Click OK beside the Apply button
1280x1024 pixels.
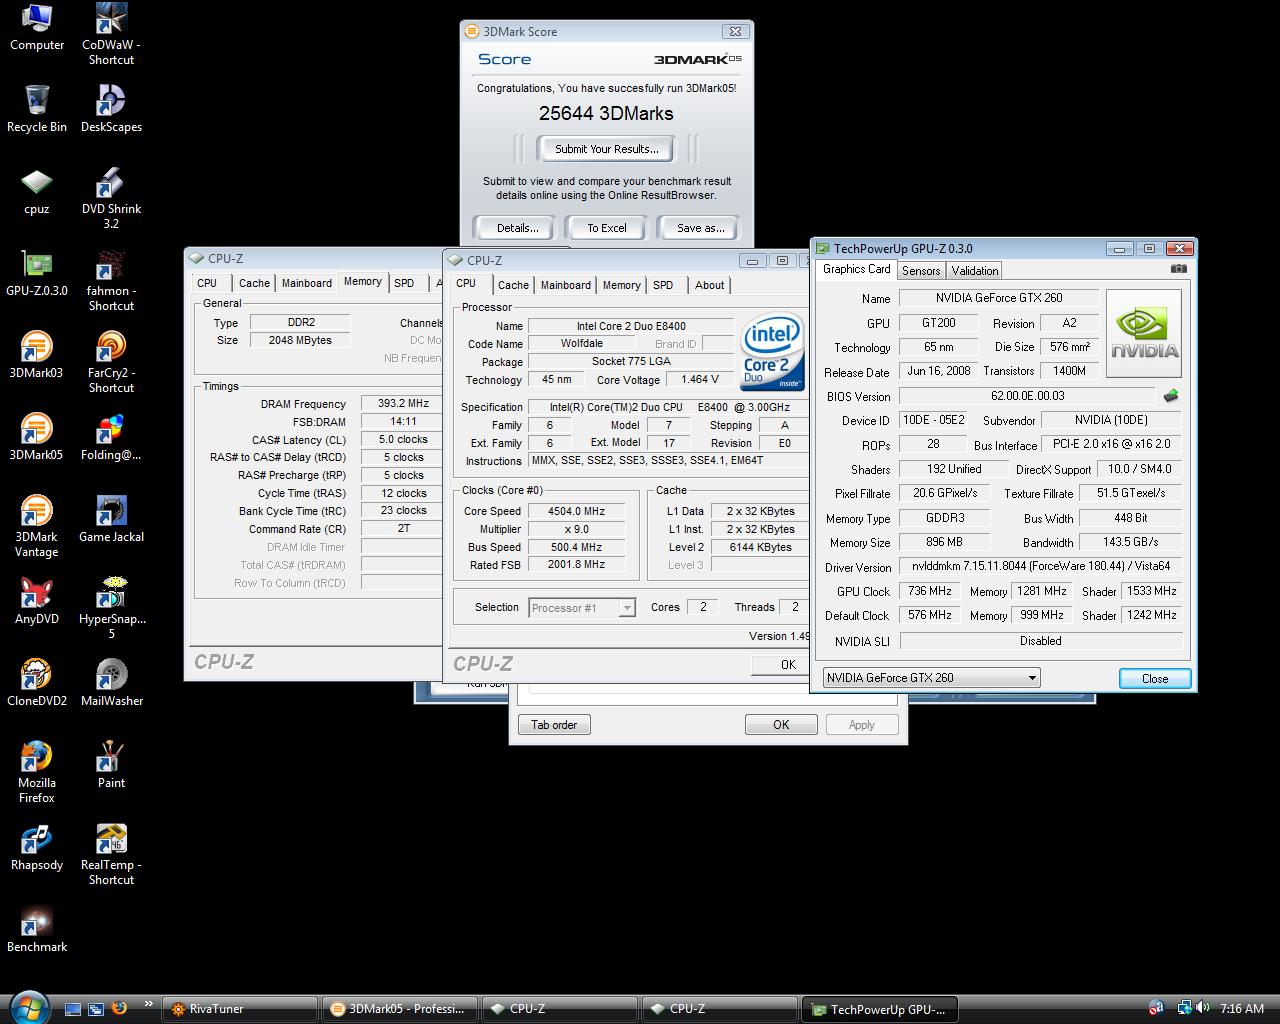click(x=781, y=725)
